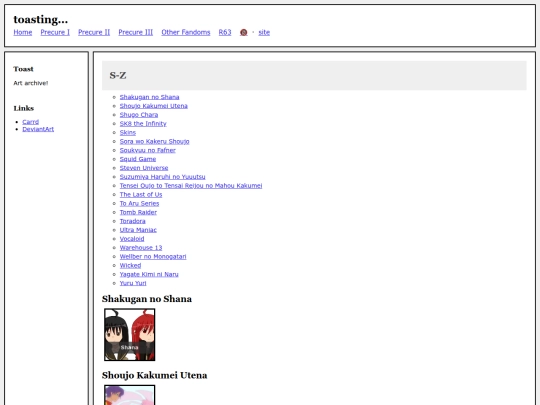540x405 pixels.
Task: Go to the Home page link
Action: click(23, 32)
